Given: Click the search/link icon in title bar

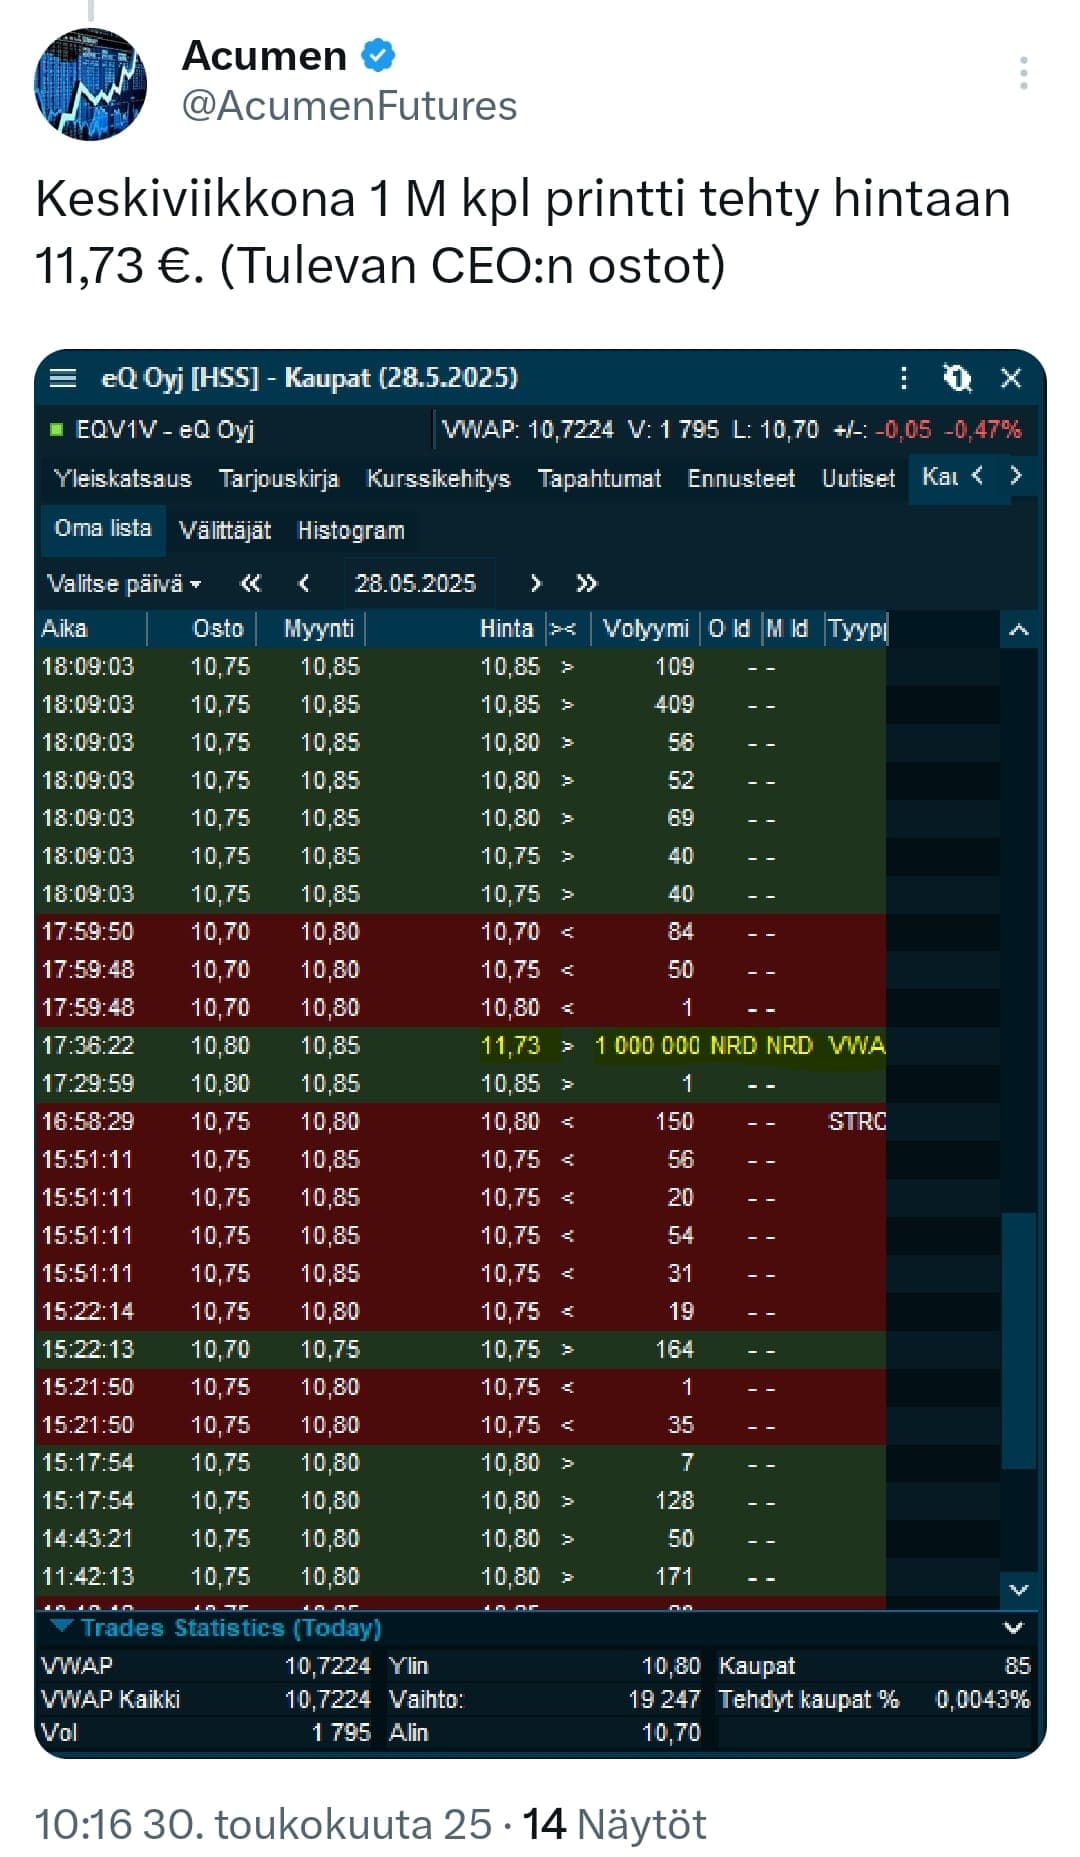Looking at the screenshot, I should click(x=957, y=378).
